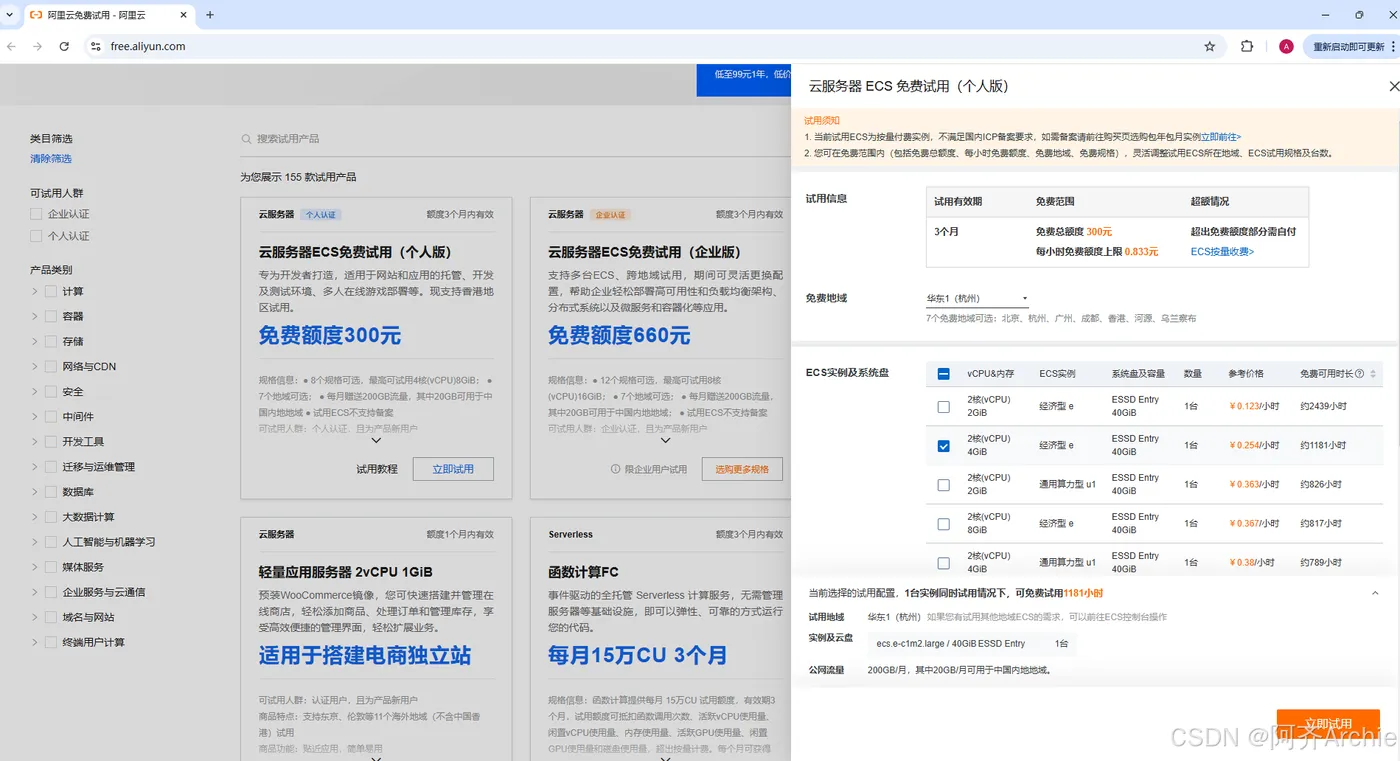Select the ￥0.123/小时 经济型 e instance row checkbox
1400x761 pixels.
944,407
